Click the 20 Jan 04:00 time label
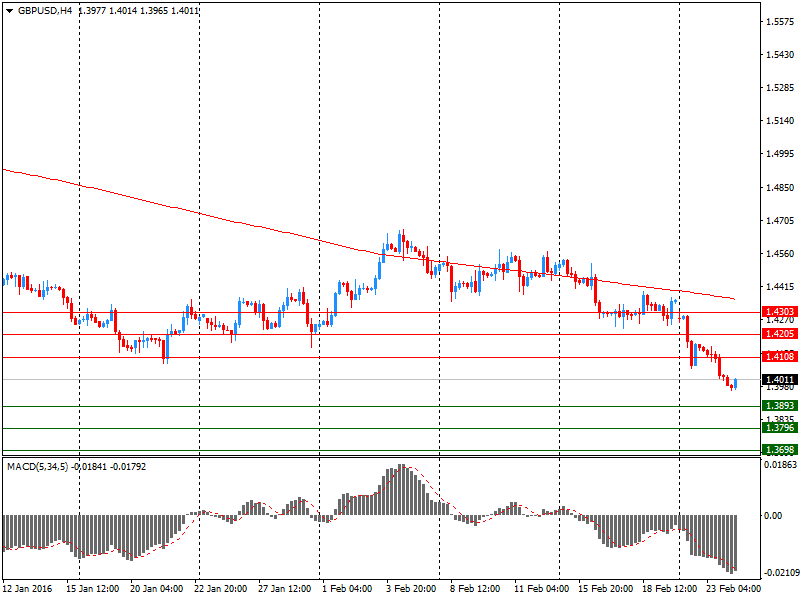The height and width of the screenshot is (600, 800). click(x=157, y=588)
